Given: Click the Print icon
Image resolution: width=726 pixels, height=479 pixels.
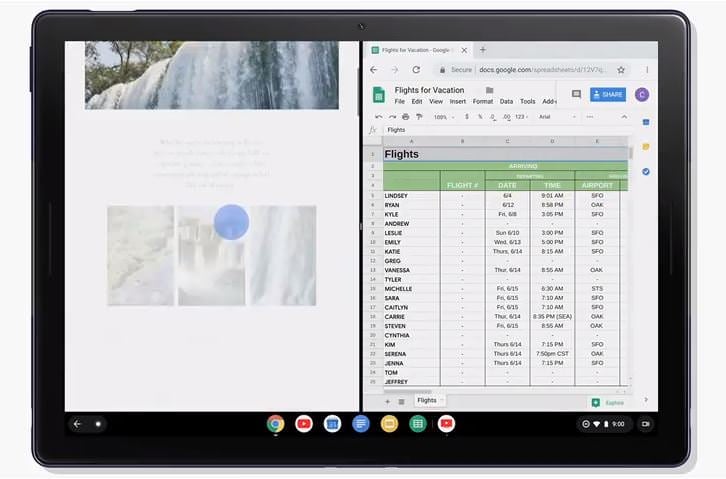Looking at the screenshot, I should [x=406, y=117].
